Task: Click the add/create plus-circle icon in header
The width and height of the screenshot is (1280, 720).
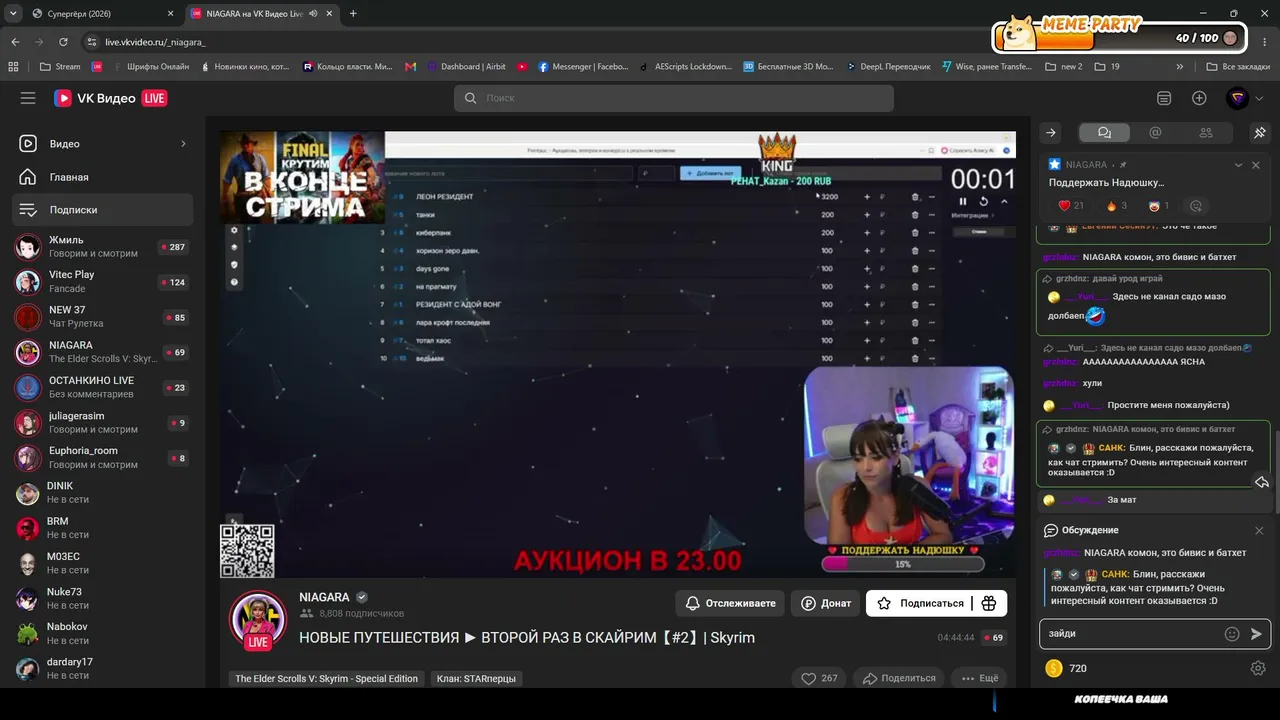Action: pos(1199,98)
